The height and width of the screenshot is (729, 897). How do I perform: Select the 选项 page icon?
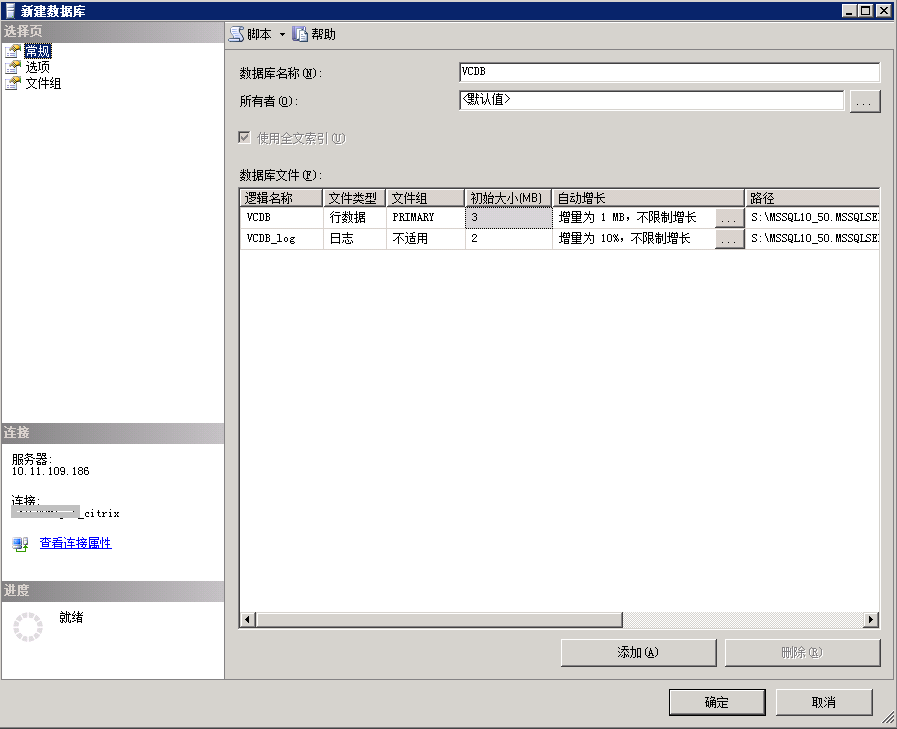pyautogui.click(x=13, y=68)
